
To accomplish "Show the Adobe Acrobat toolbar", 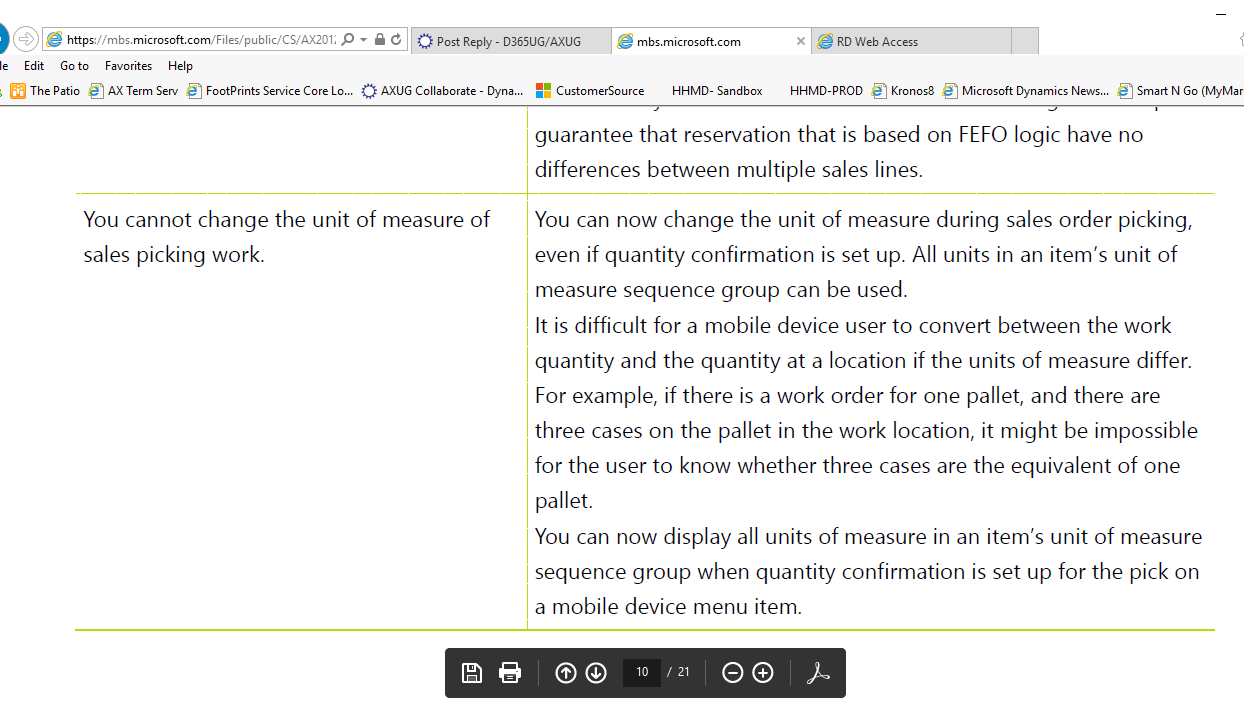I will (x=818, y=673).
